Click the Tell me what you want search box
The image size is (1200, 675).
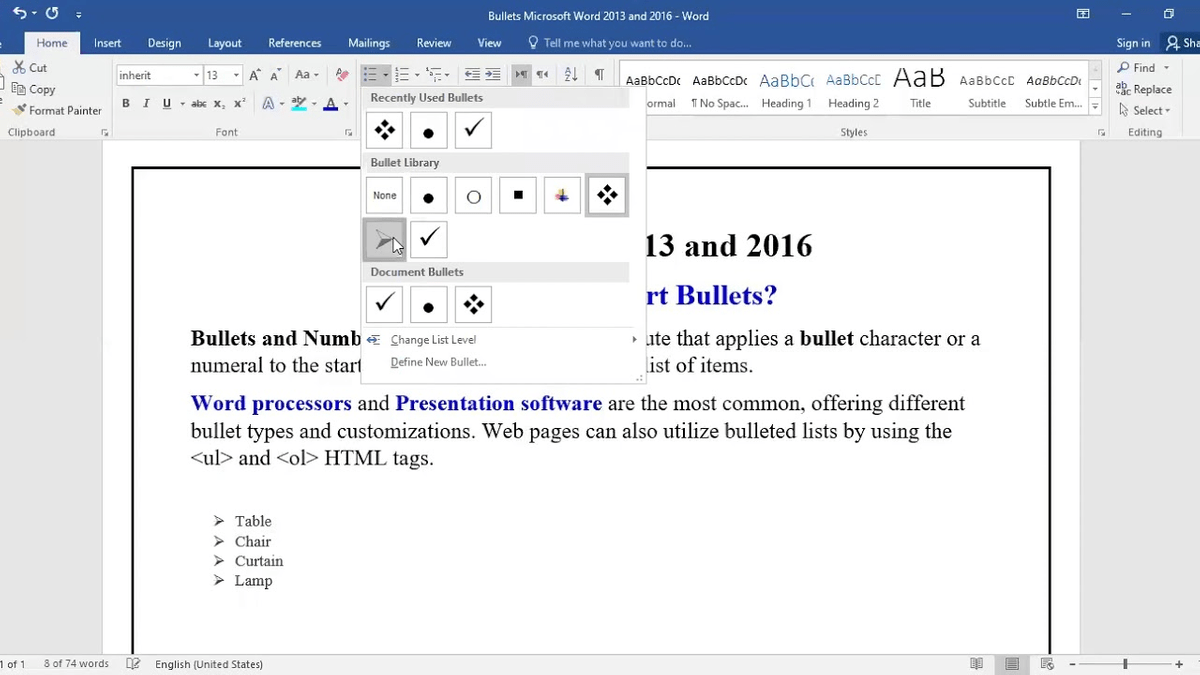(x=616, y=43)
